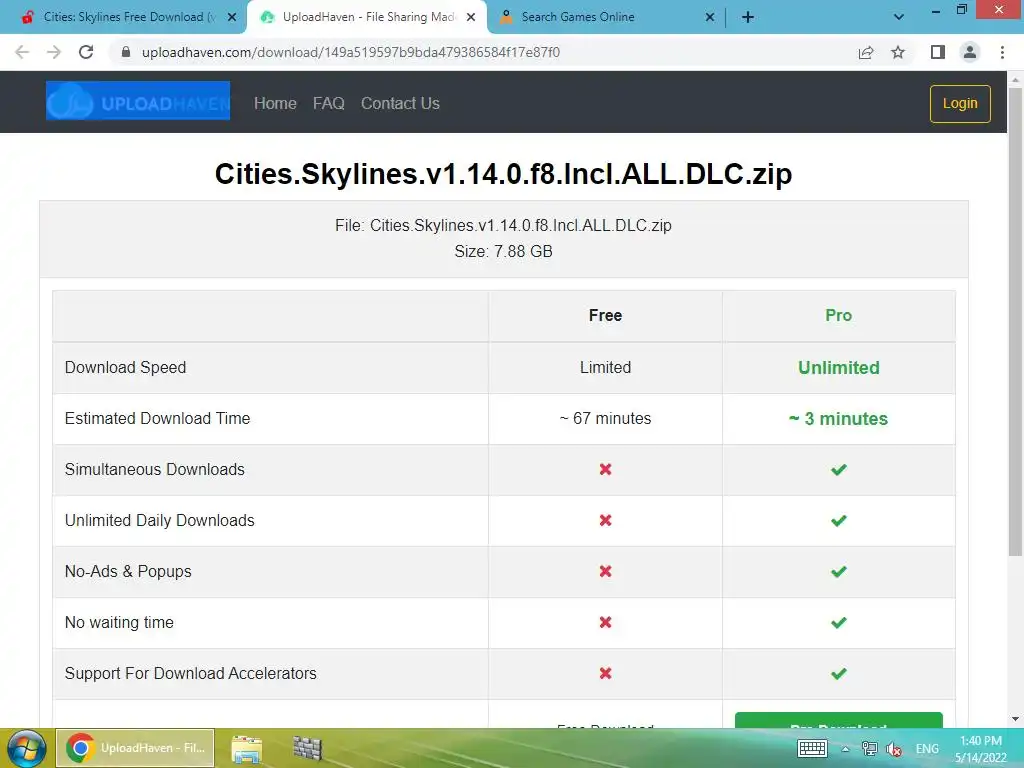
Task: Open the Windows Start orb
Action: point(26,748)
